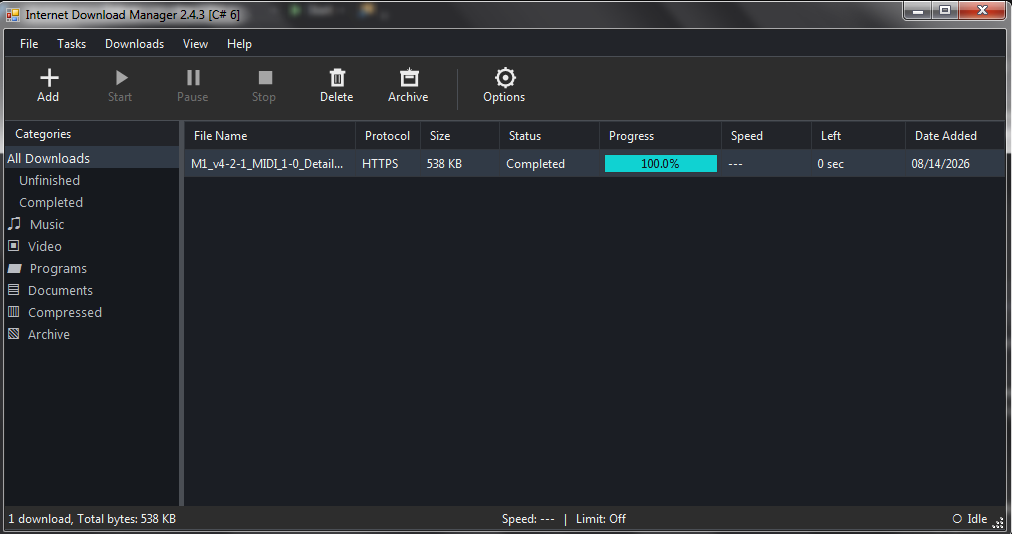Sort by Protocol column header
The height and width of the screenshot is (534, 1012).
click(x=388, y=136)
